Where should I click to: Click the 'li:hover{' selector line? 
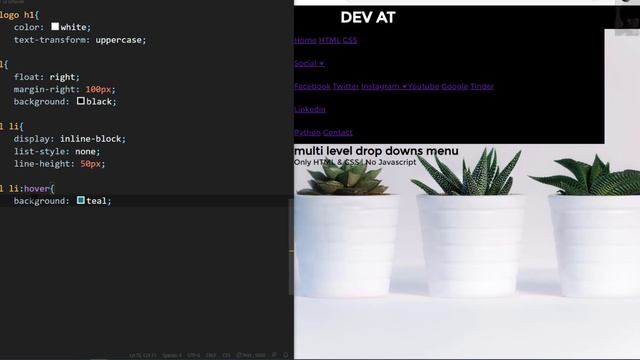(x=27, y=189)
